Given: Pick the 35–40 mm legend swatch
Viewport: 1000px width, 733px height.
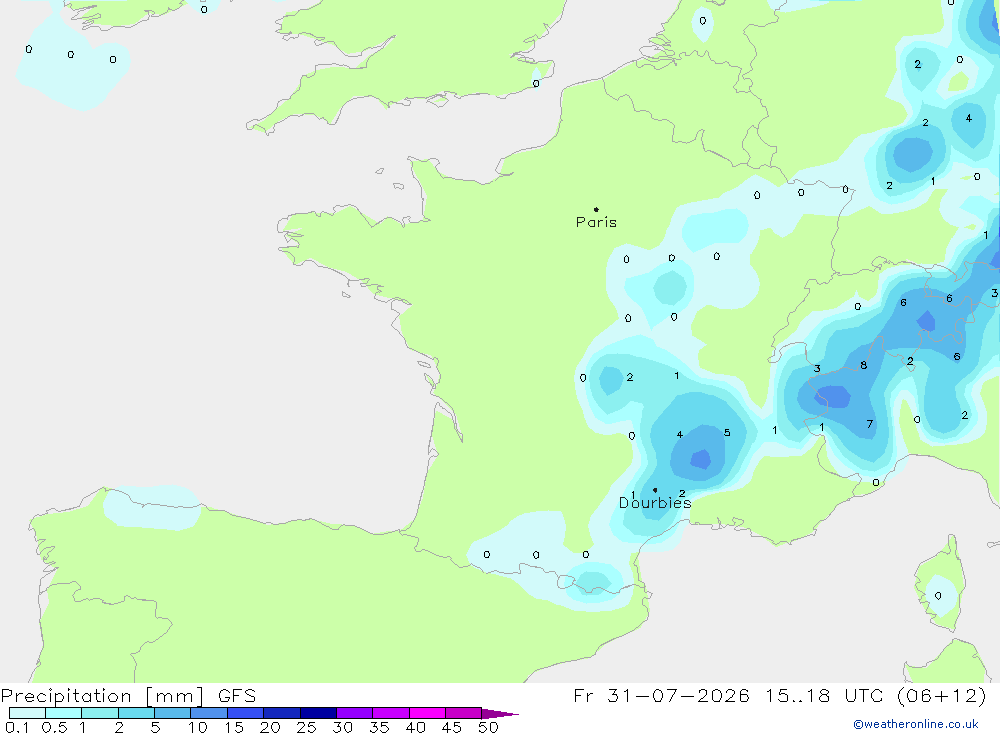Looking at the screenshot, I should pyautogui.click(x=391, y=713).
